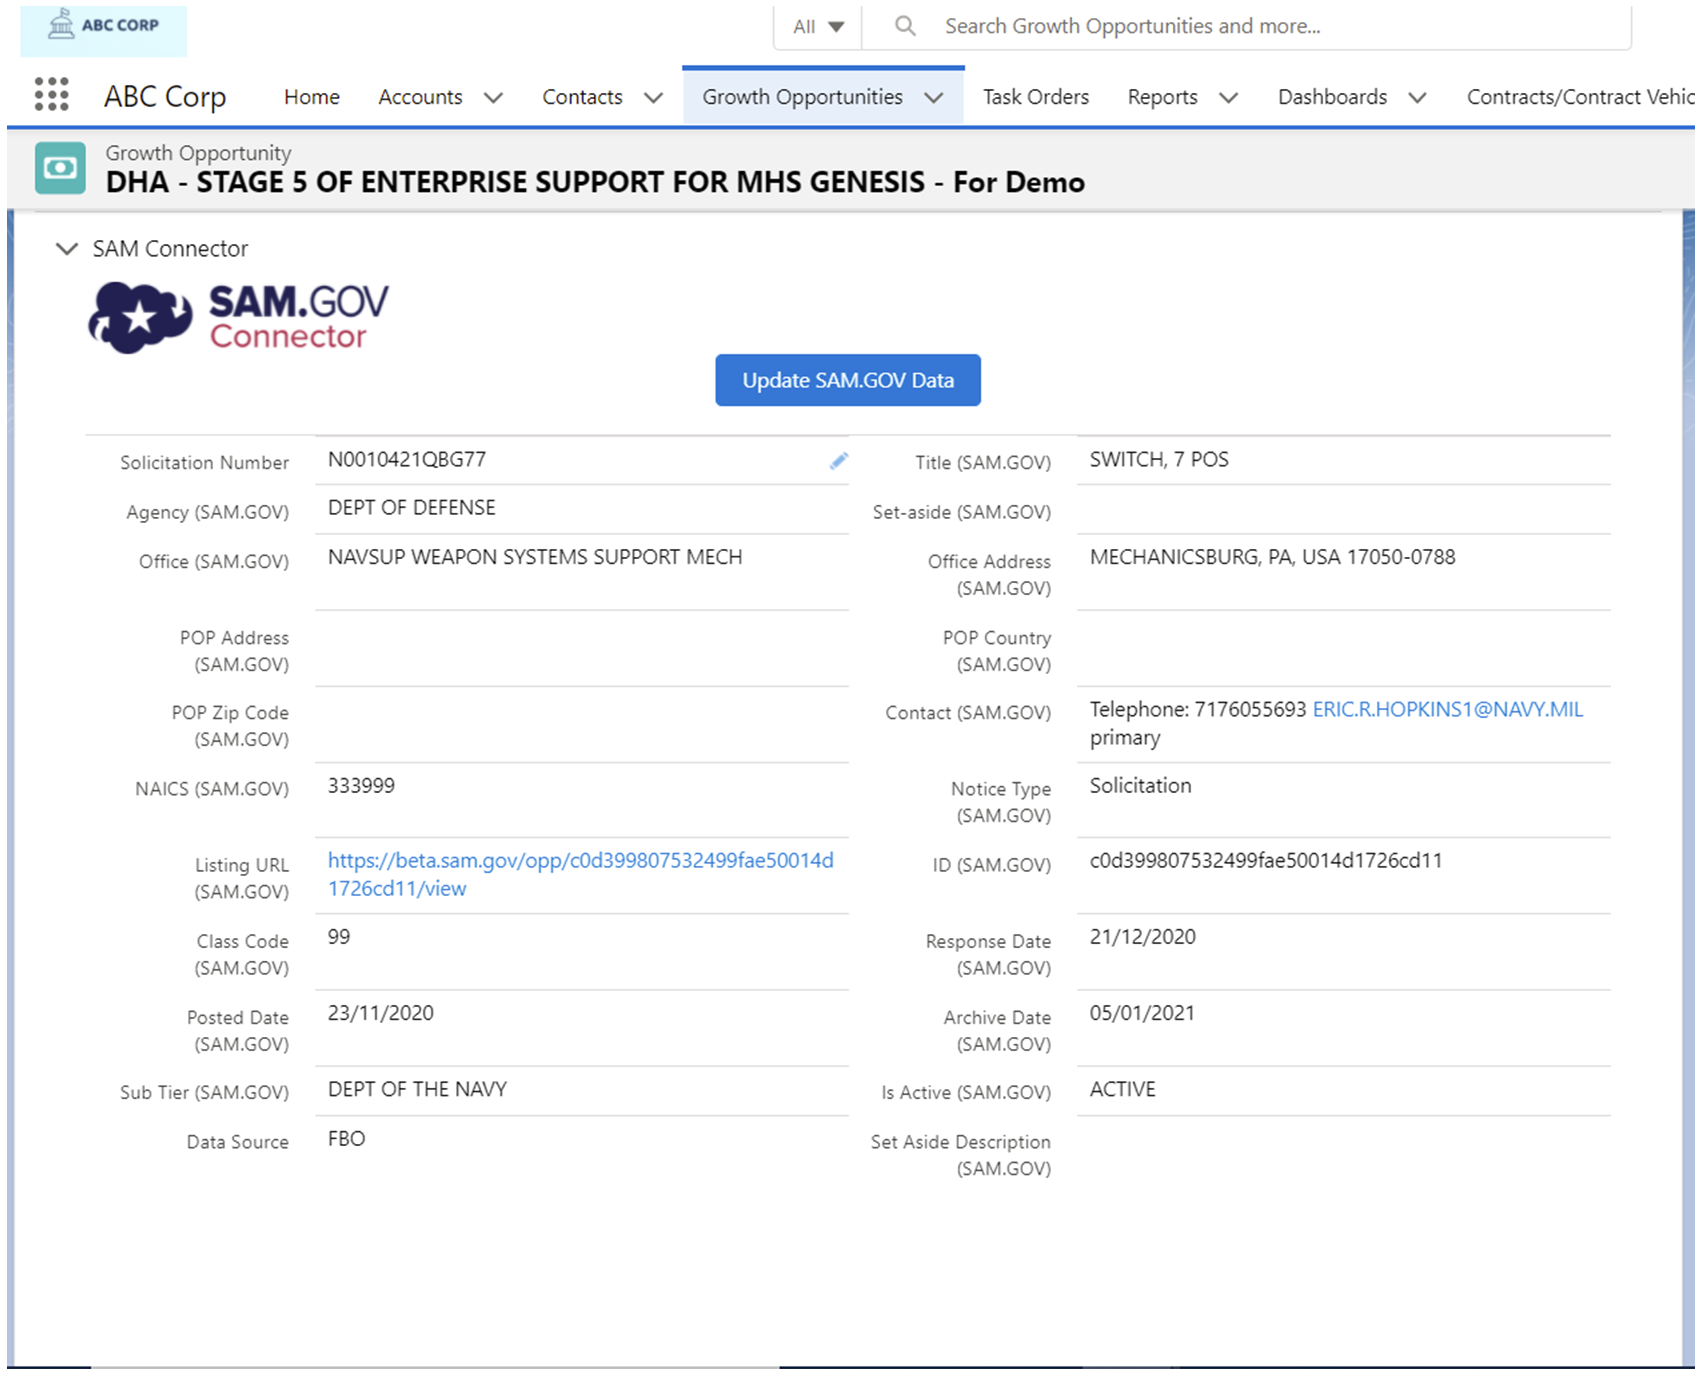Click the Update SAM.GOV Data button
Image resolution: width=1696 pixels, height=1374 pixels.
[847, 380]
